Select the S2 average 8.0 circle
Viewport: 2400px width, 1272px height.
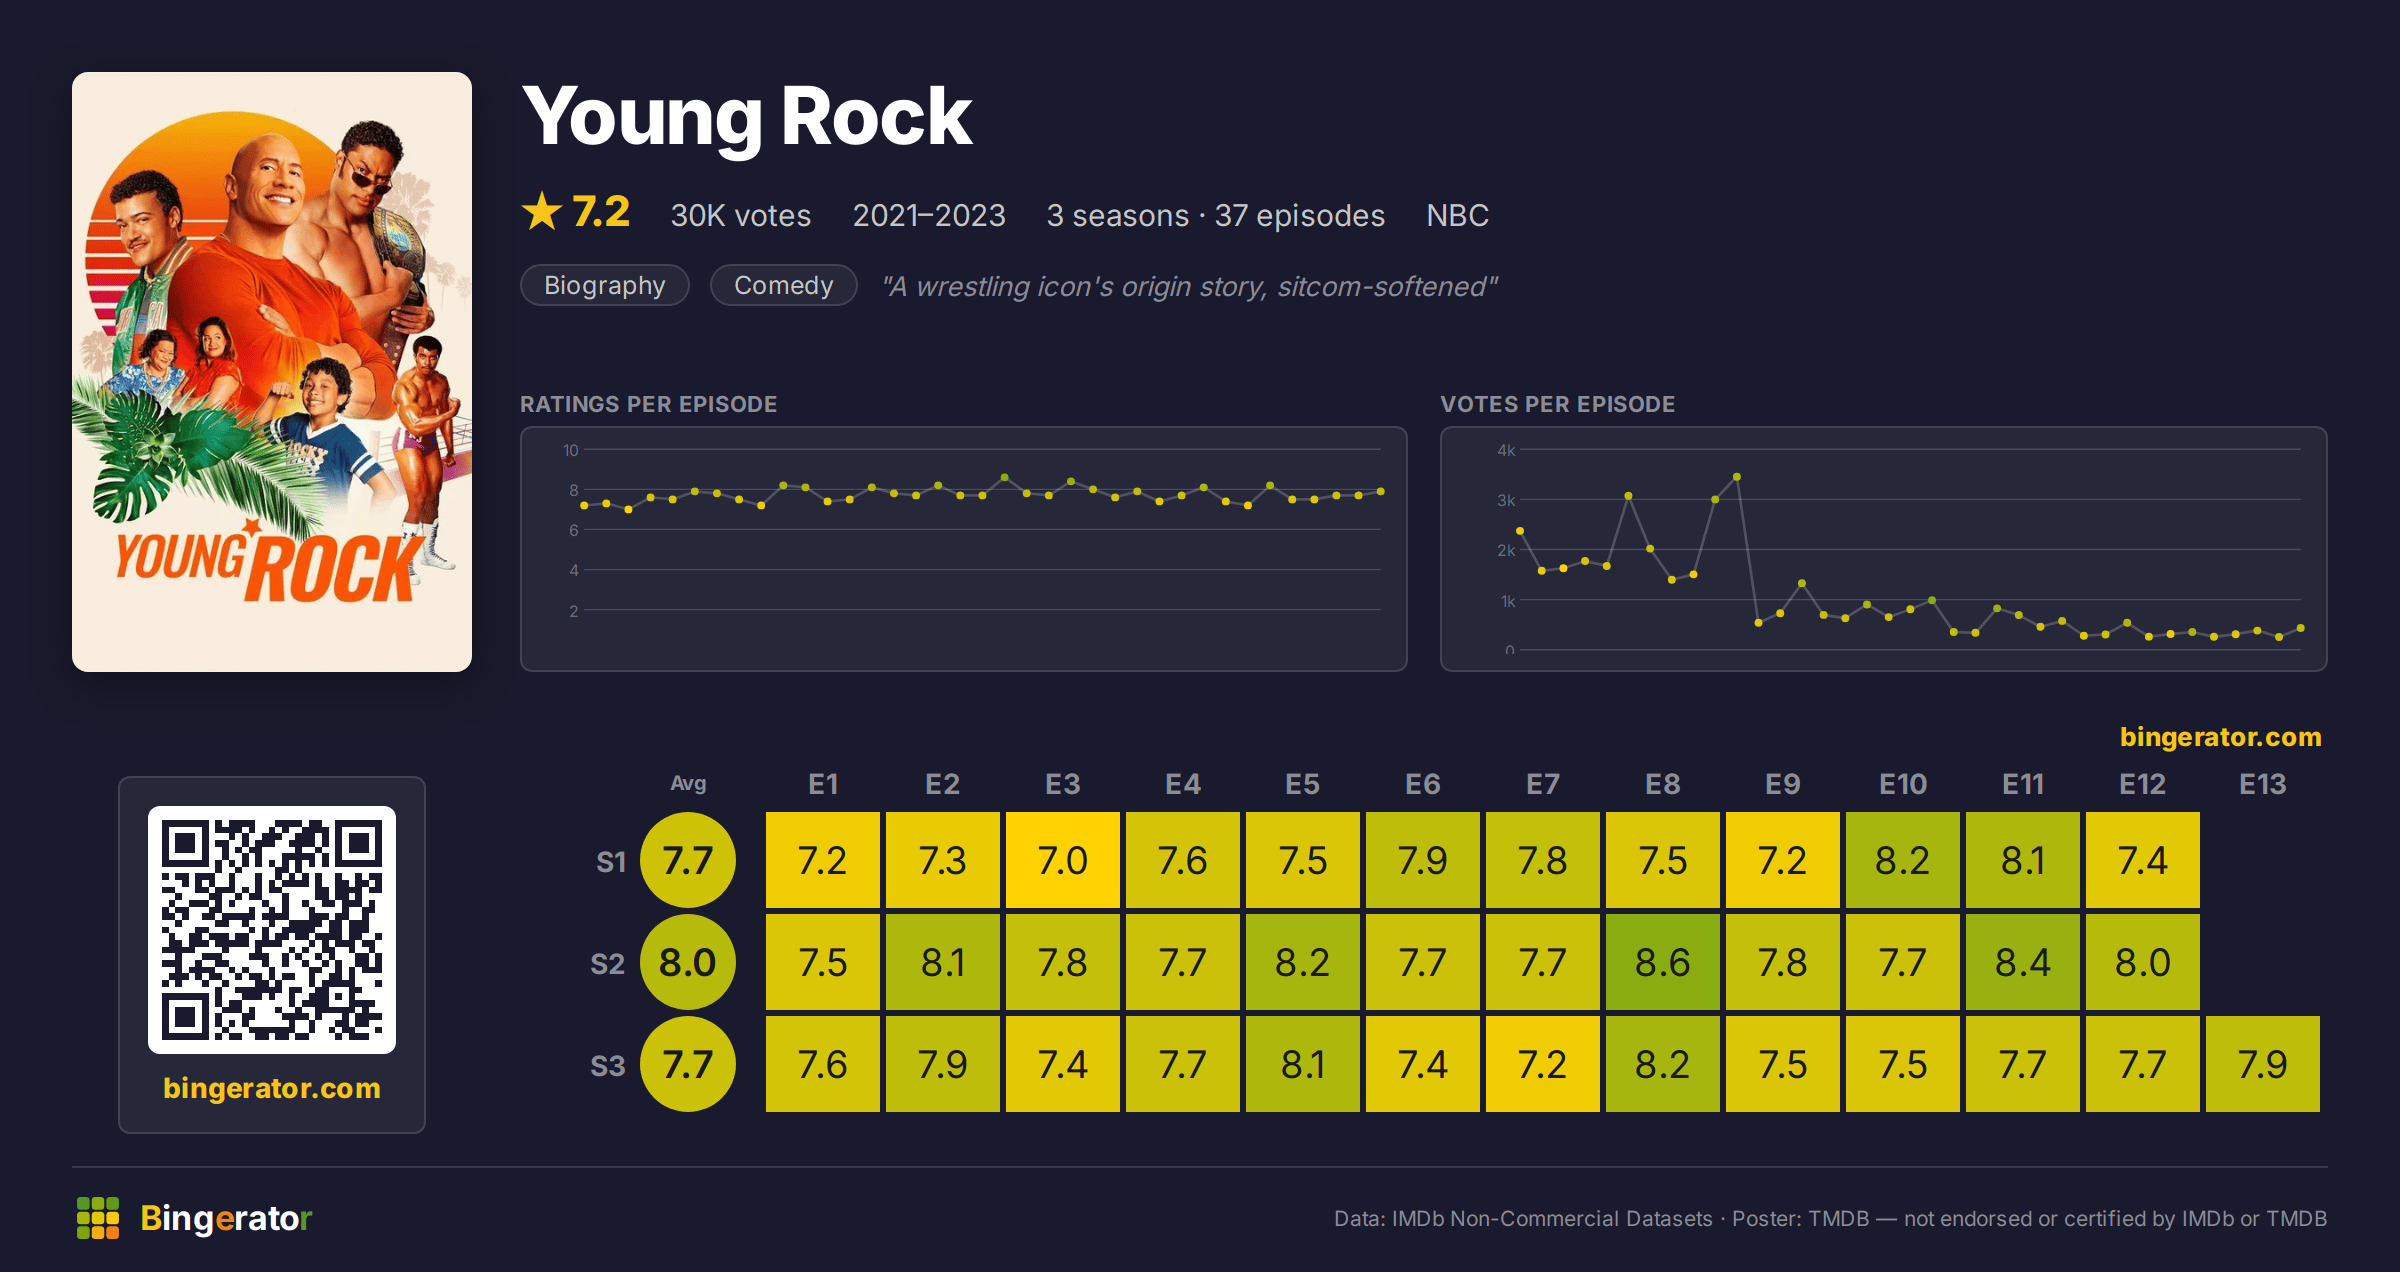click(688, 962)
